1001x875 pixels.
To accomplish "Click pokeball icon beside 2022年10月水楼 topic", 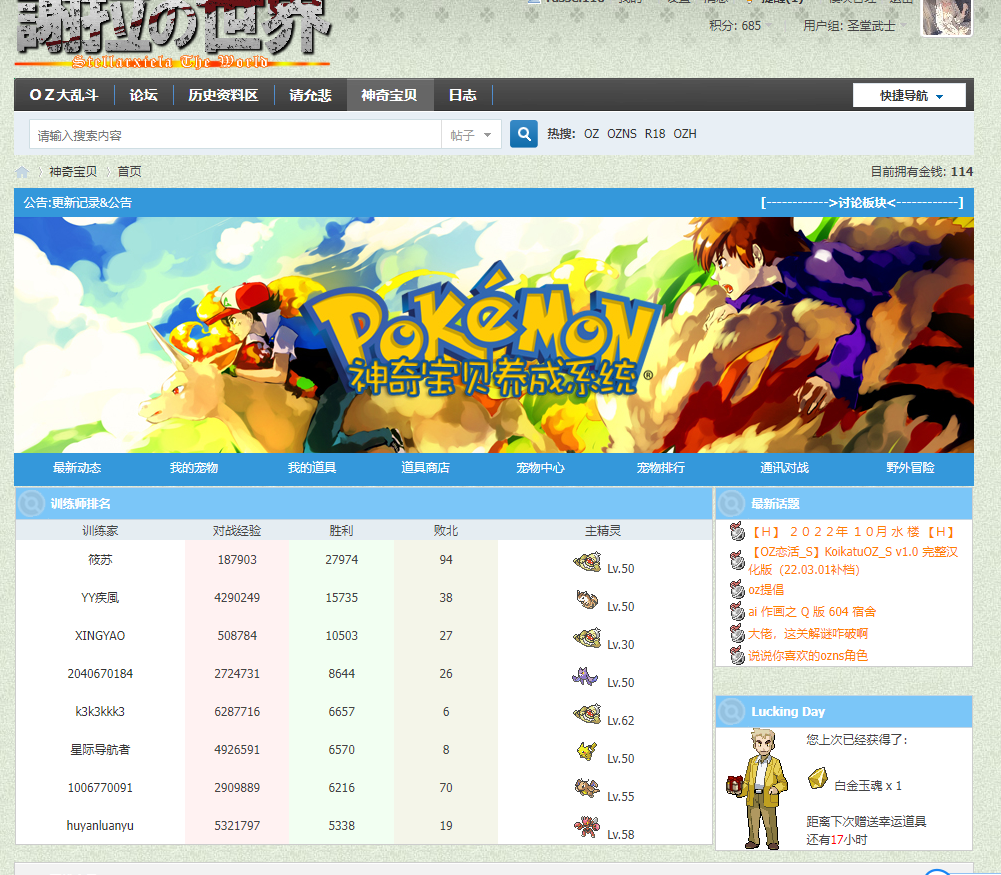I will [x=737, y=531].
